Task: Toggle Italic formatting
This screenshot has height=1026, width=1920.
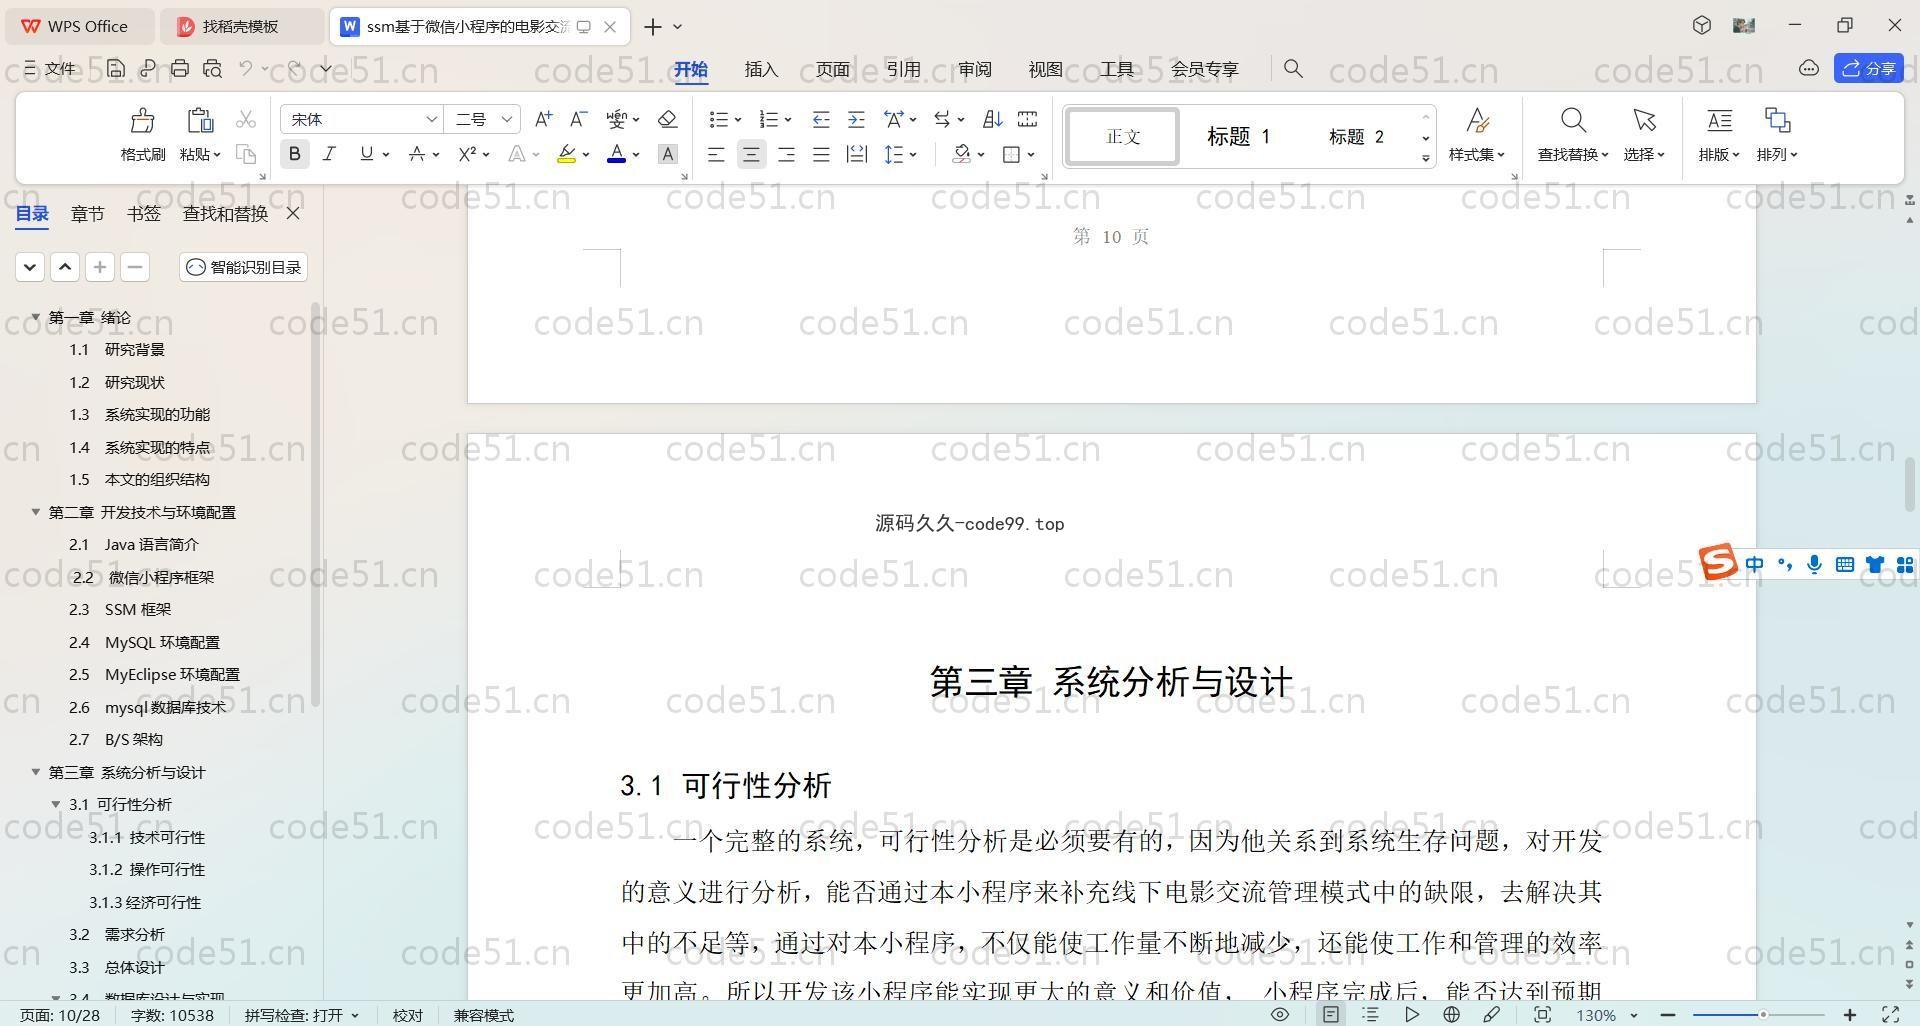Action: 329,154
